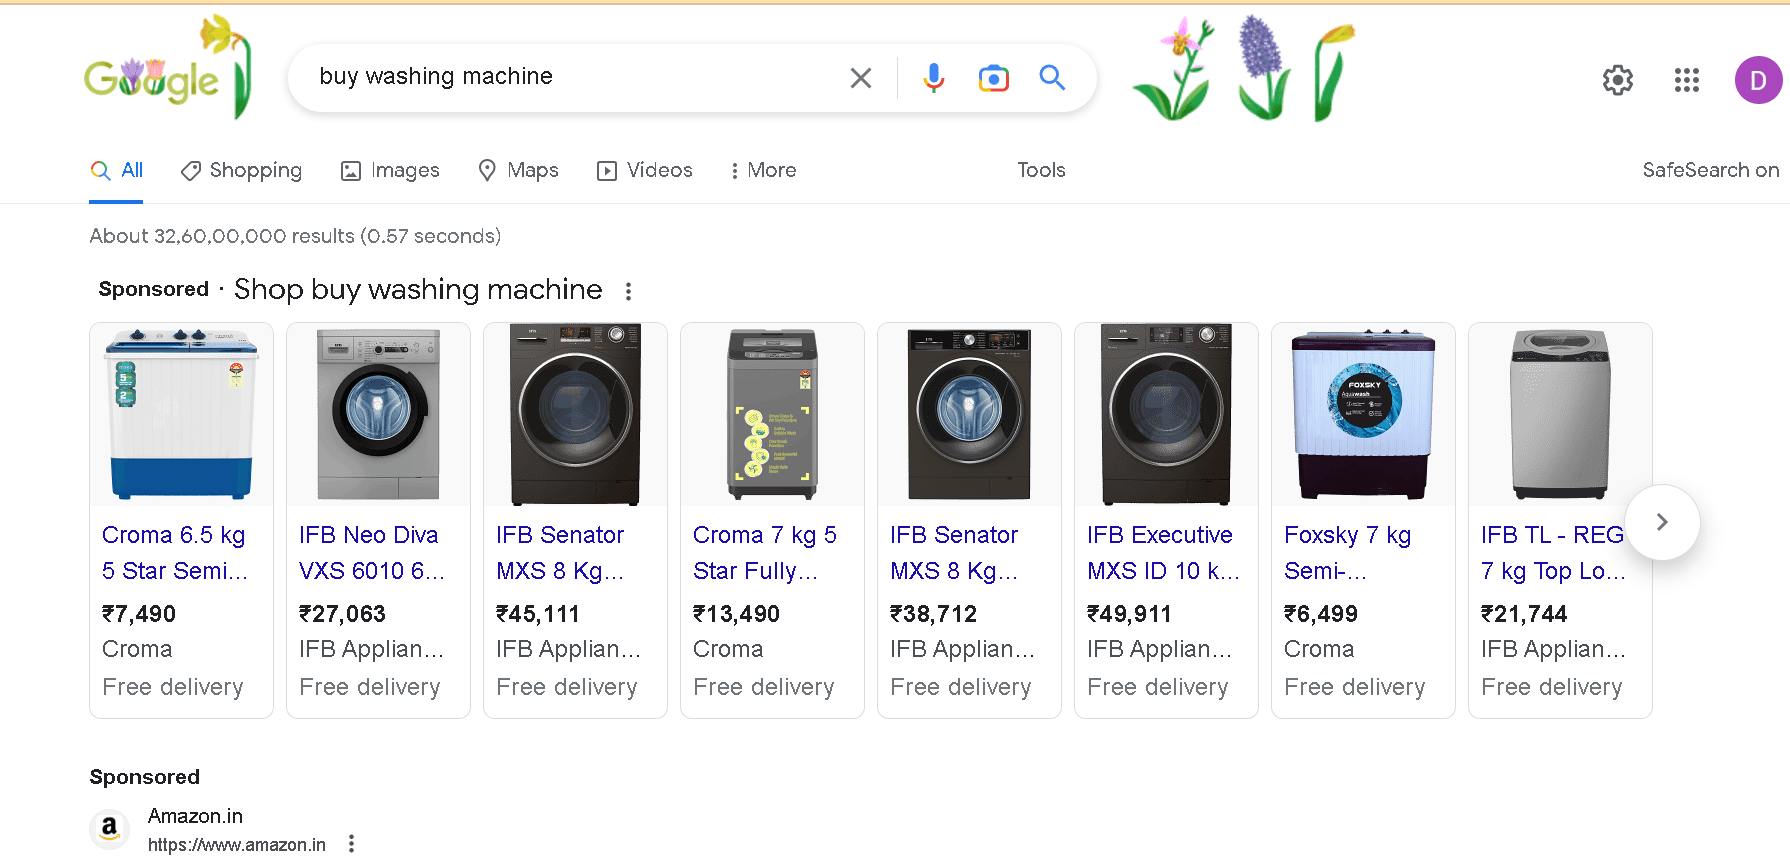Open the Amazon.in ad options menu
This screenshot has height=863, width=1790.
[x=351, y=844]
